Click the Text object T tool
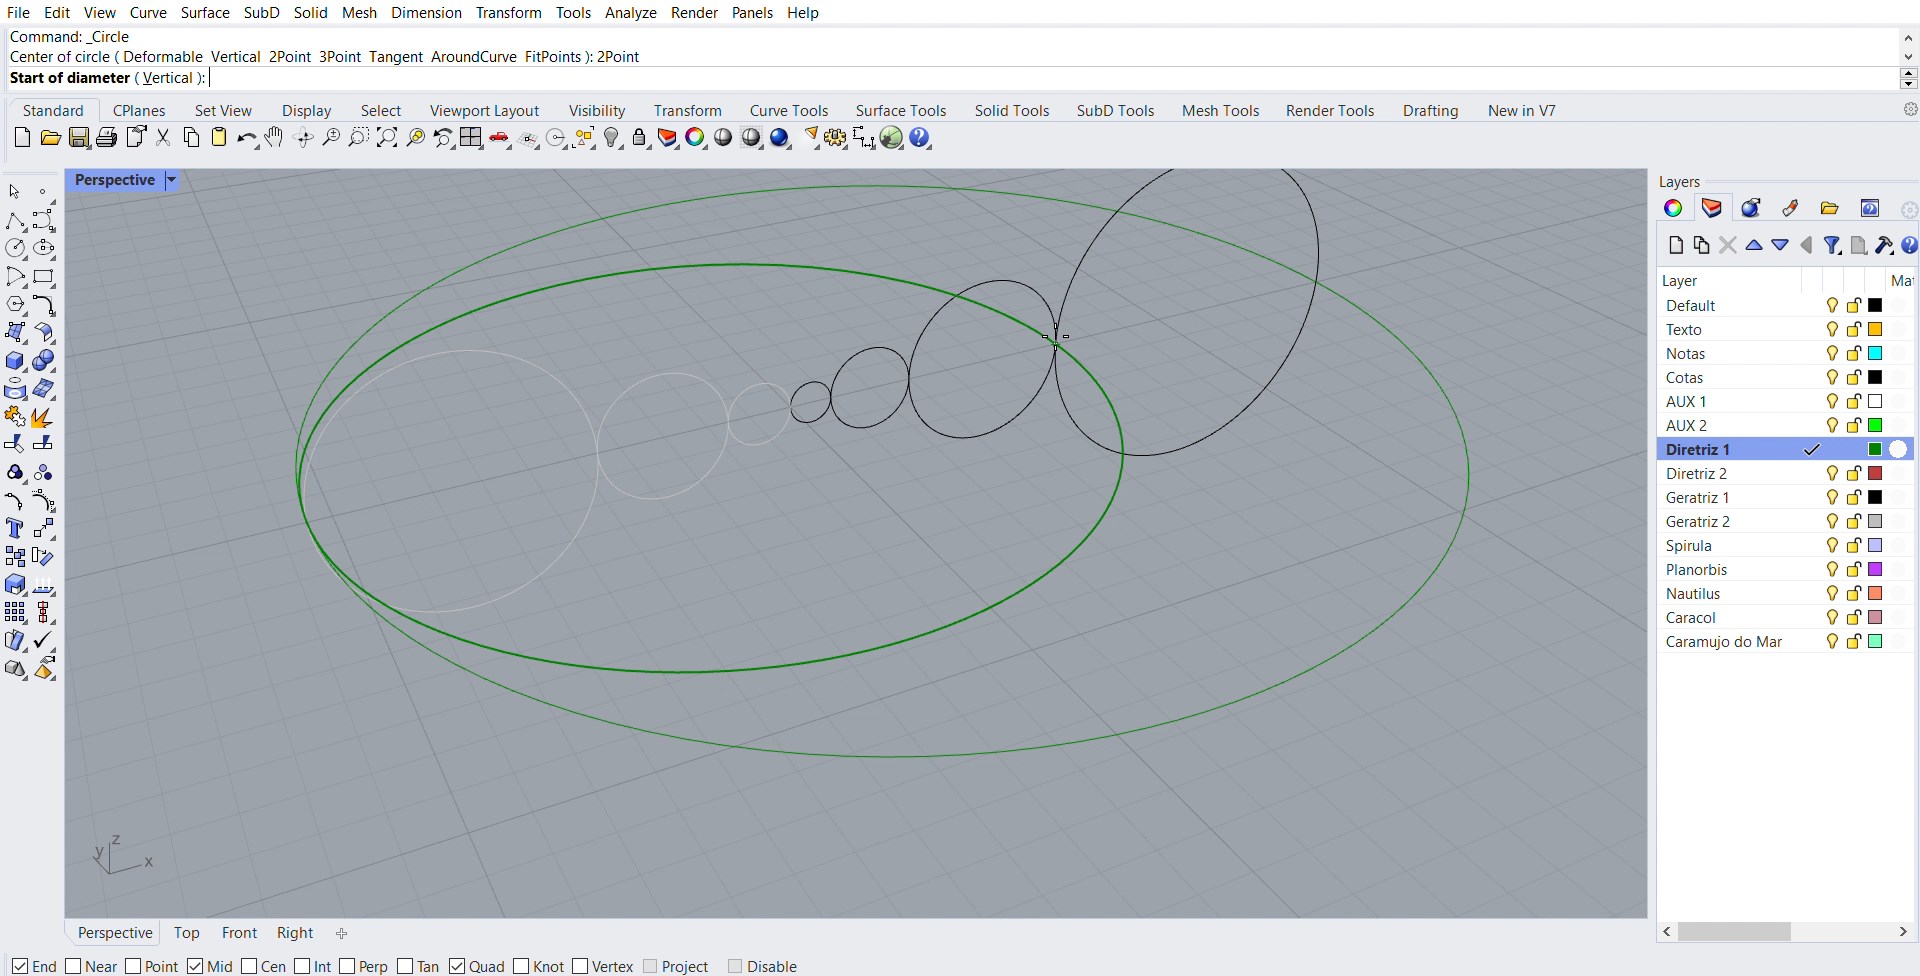1920x976 pixels. (15, 528)
